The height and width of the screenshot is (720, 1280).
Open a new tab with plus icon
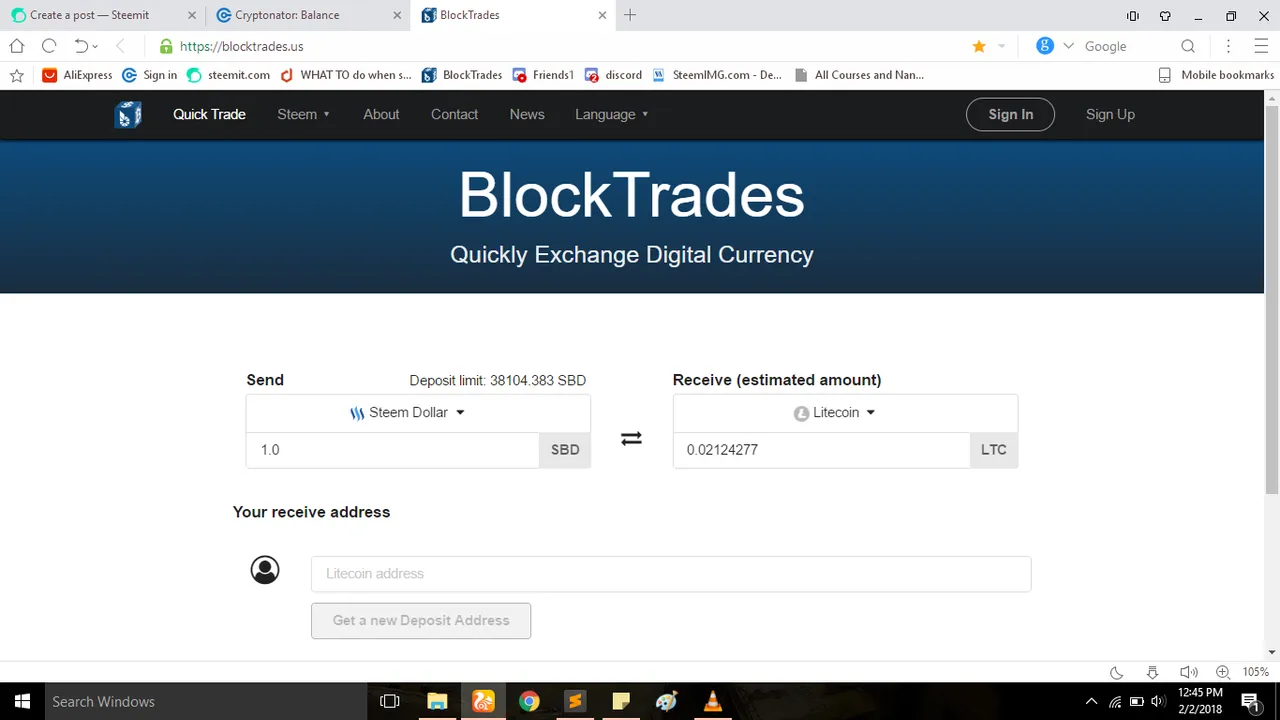630,15
